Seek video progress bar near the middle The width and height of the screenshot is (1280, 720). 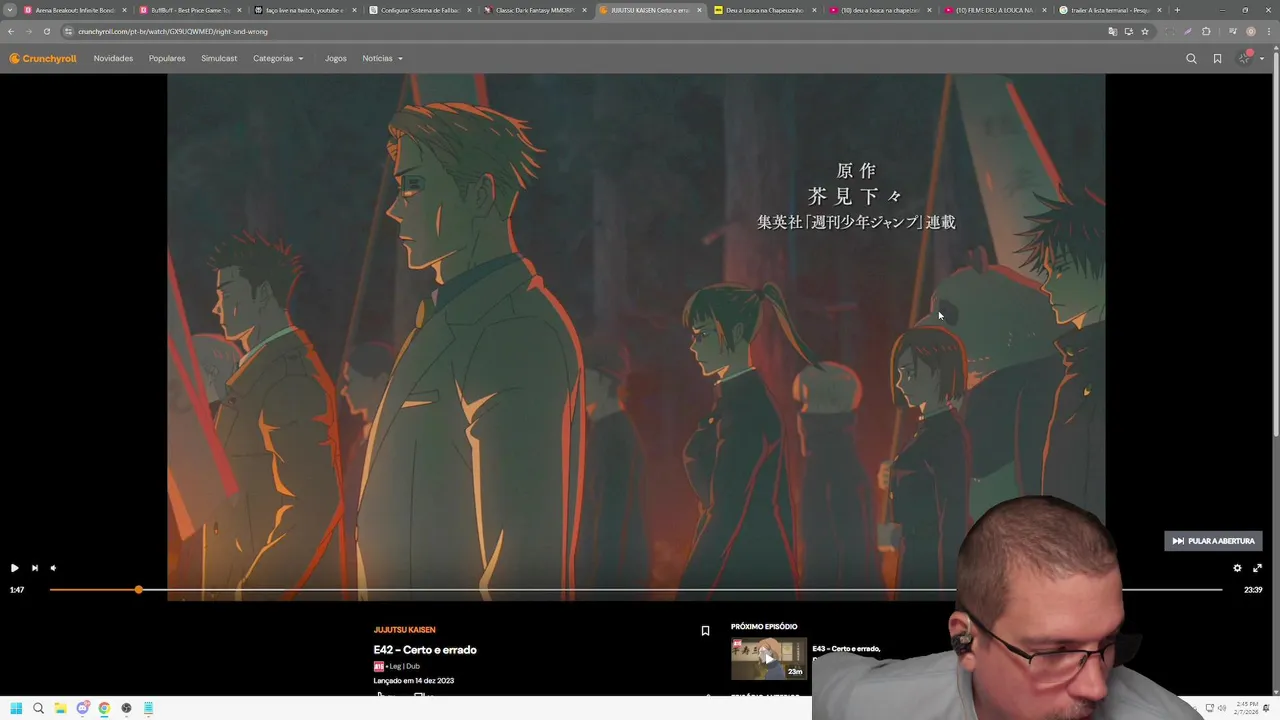(x=636, y=590)
